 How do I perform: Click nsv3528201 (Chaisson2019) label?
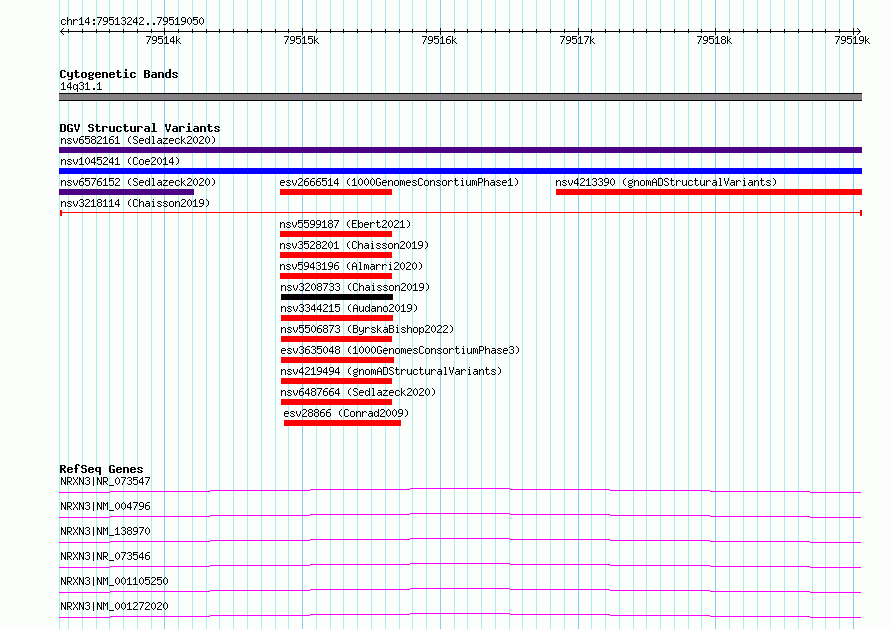pyautogui.click(x=354, y=245)
